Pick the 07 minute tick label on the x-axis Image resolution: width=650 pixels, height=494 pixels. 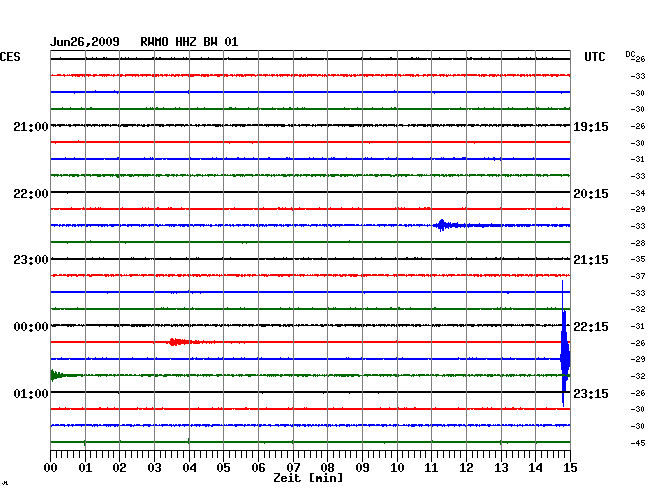pos(293,468)
